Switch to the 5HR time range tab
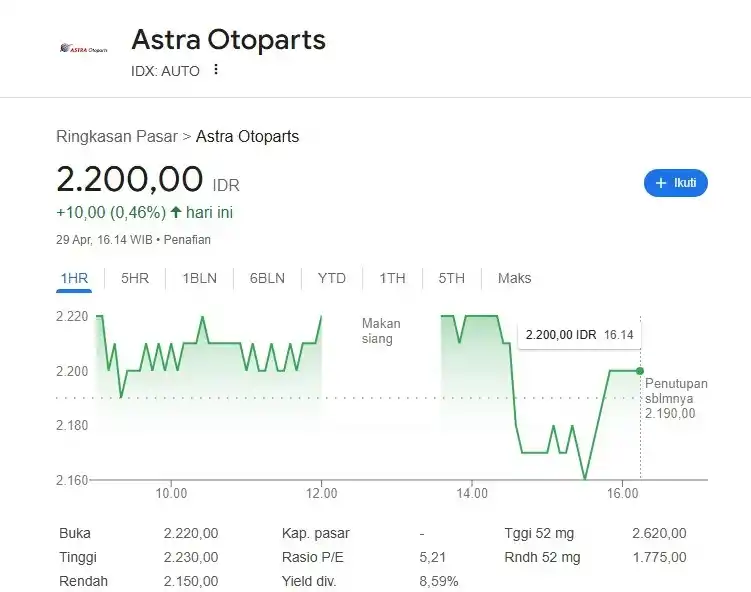This screenshot has width=751, height=592. tap(134, 278)
